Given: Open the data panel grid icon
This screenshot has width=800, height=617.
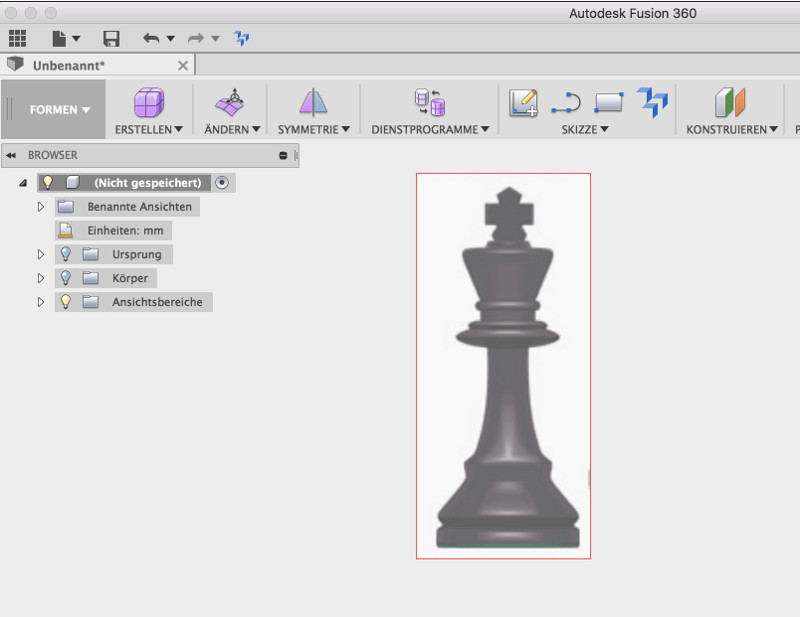Looking at the screenshot, I should click(17, 38).
